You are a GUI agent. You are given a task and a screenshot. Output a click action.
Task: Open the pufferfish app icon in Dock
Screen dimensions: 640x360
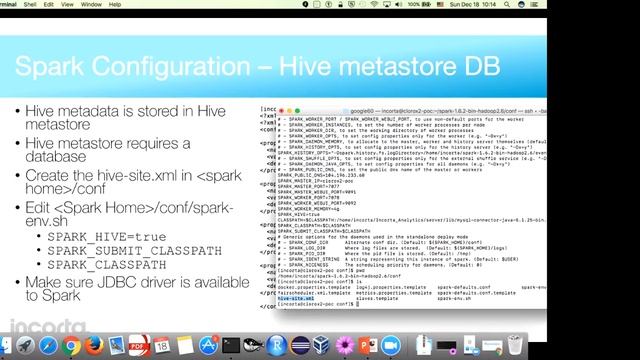pos(253,346)
